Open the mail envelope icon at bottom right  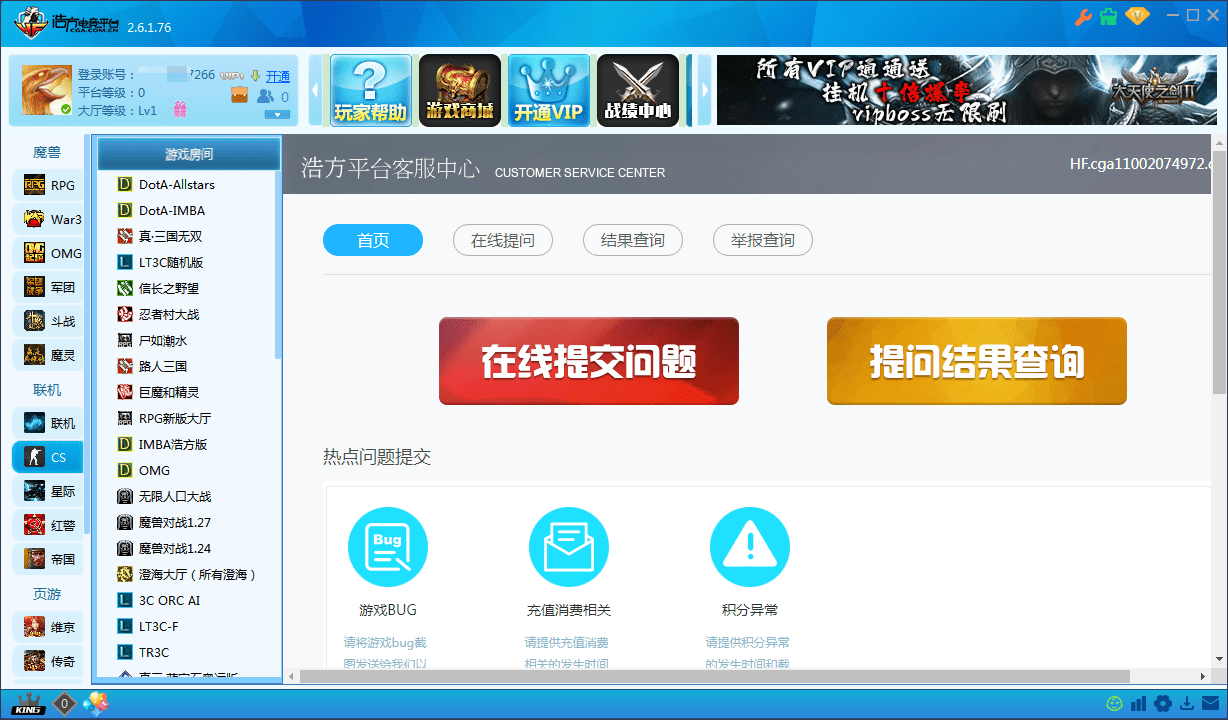pos(1211,704)
